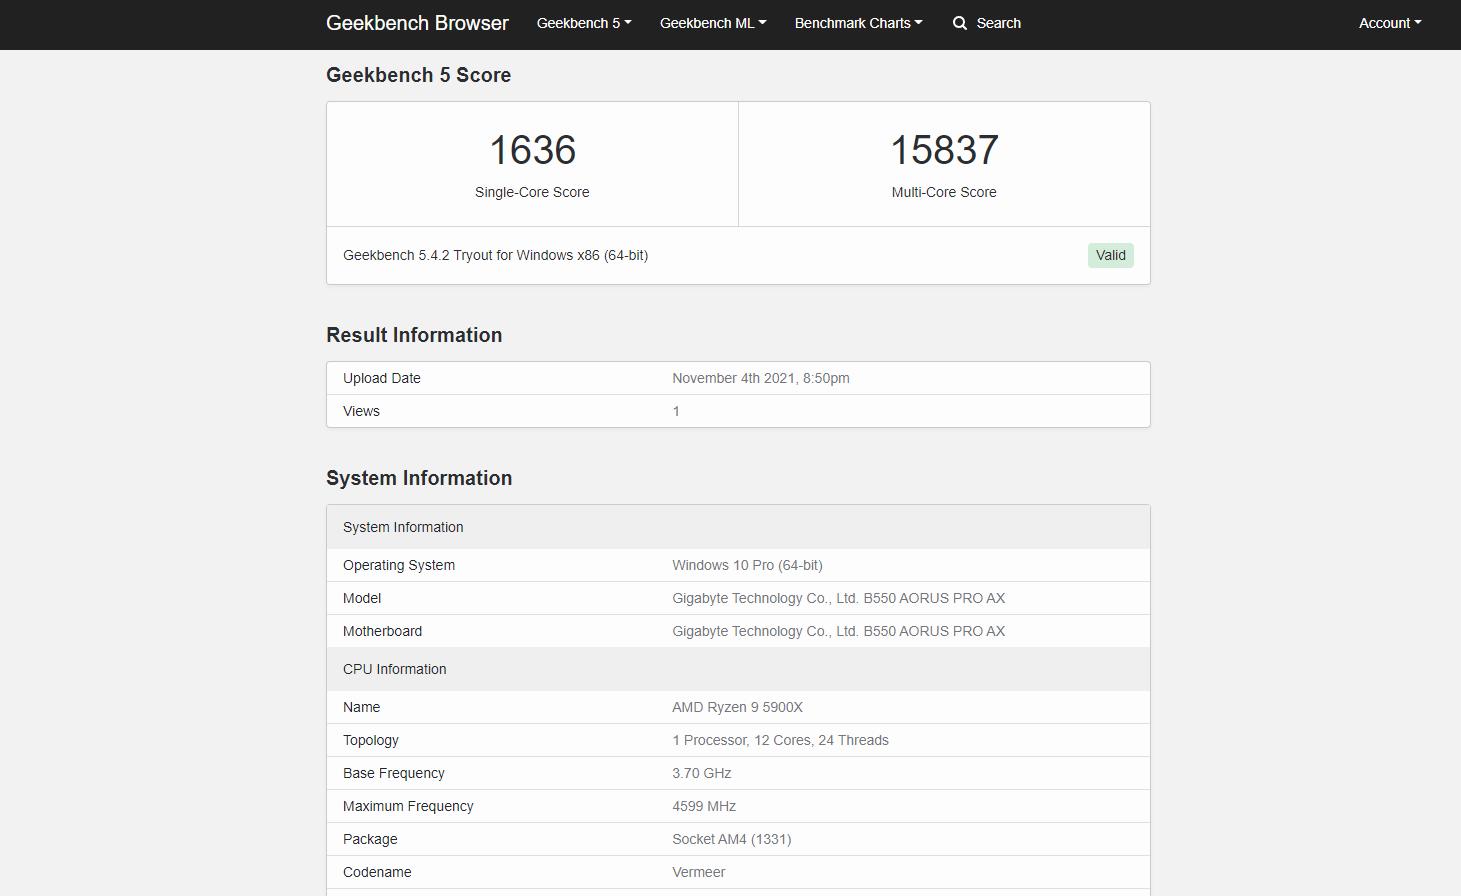Select the AMD Ryzen 9 5900X value
This screenshot has width=1461, height=896.
click(x=737, y=707)
